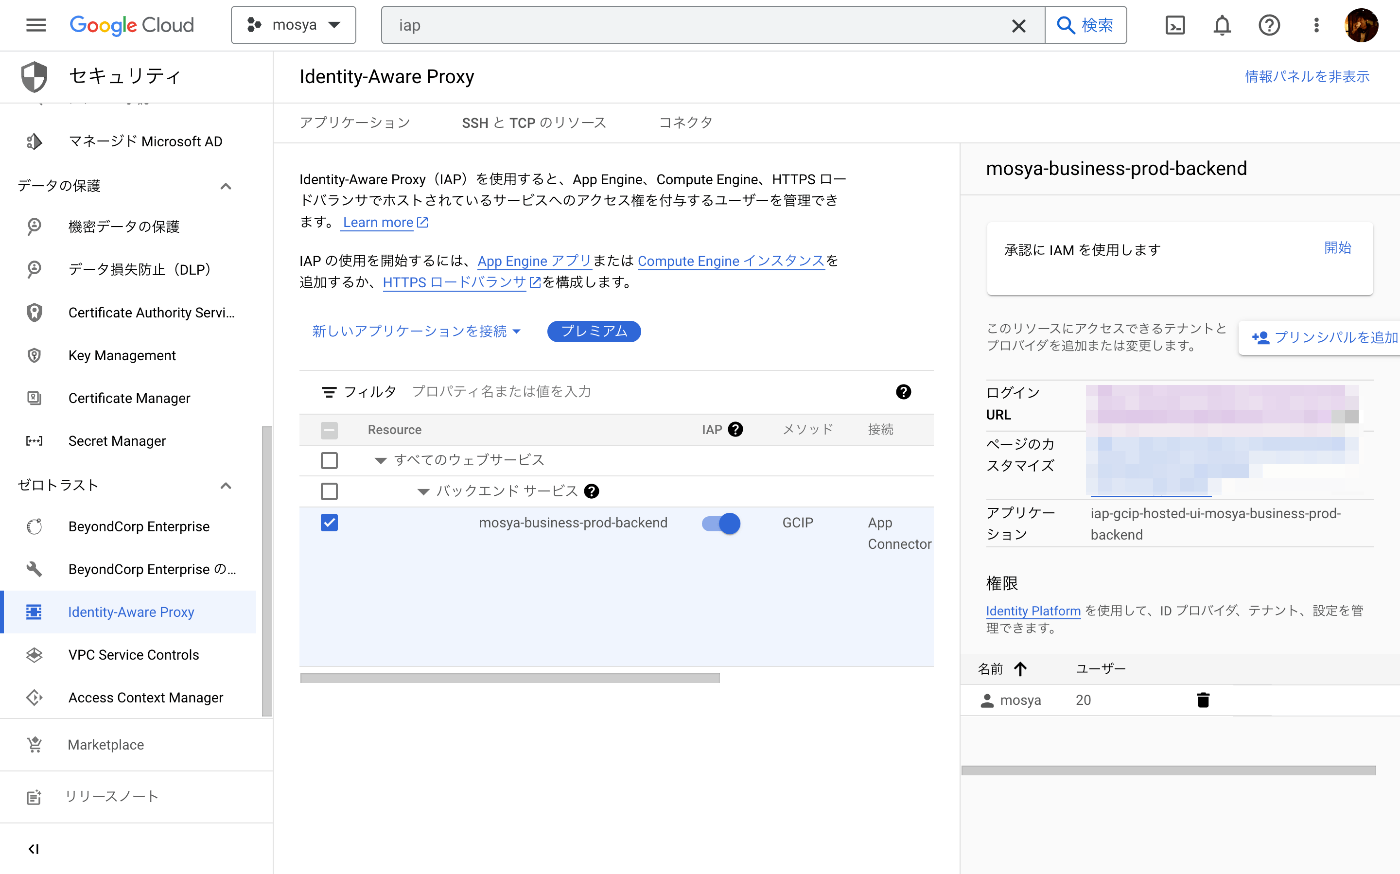Focus the filter property input field

650,392
